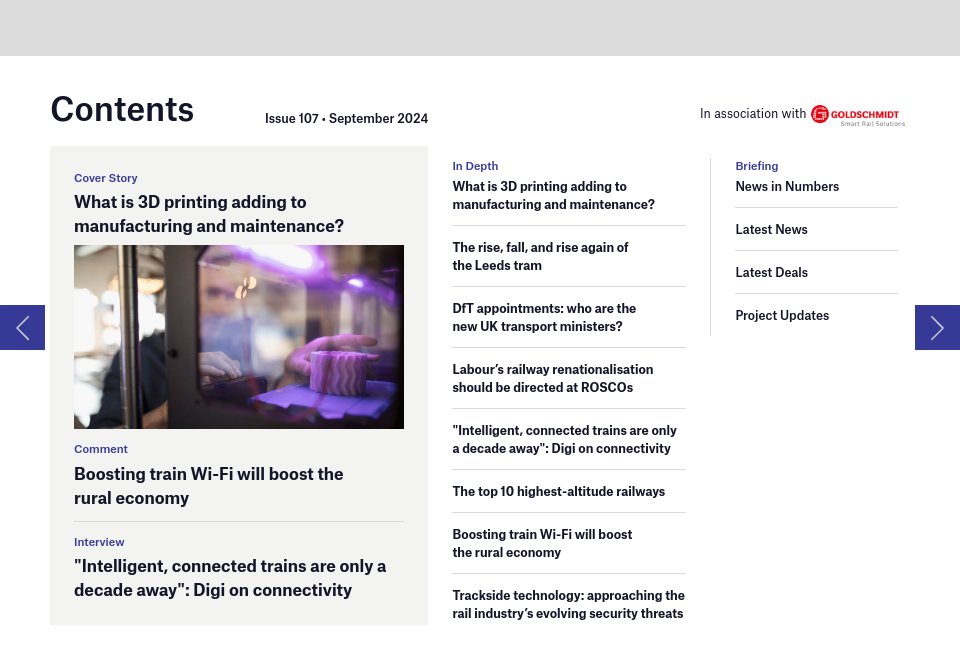The width and height of the screenshot is (960, 655).
Task: Open the 3D printing cover story image
Action: [239, 337]
